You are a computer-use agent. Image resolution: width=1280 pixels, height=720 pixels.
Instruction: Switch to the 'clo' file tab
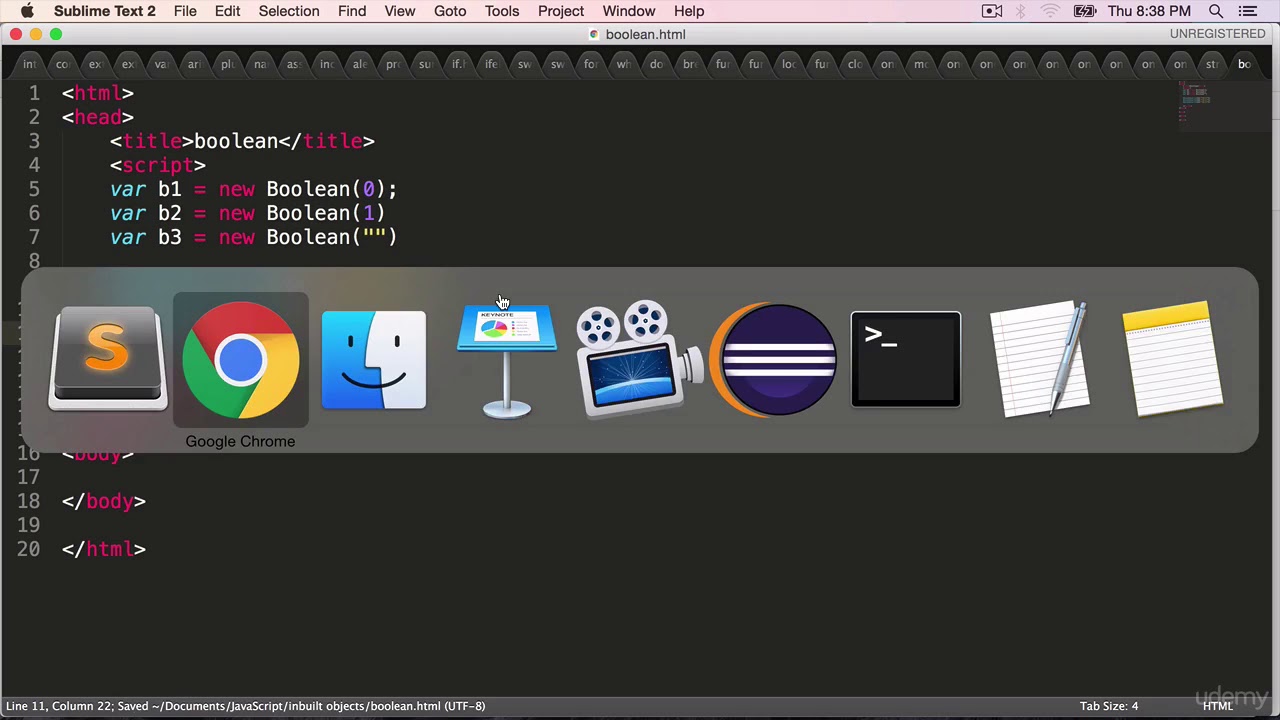coord(854,64)
